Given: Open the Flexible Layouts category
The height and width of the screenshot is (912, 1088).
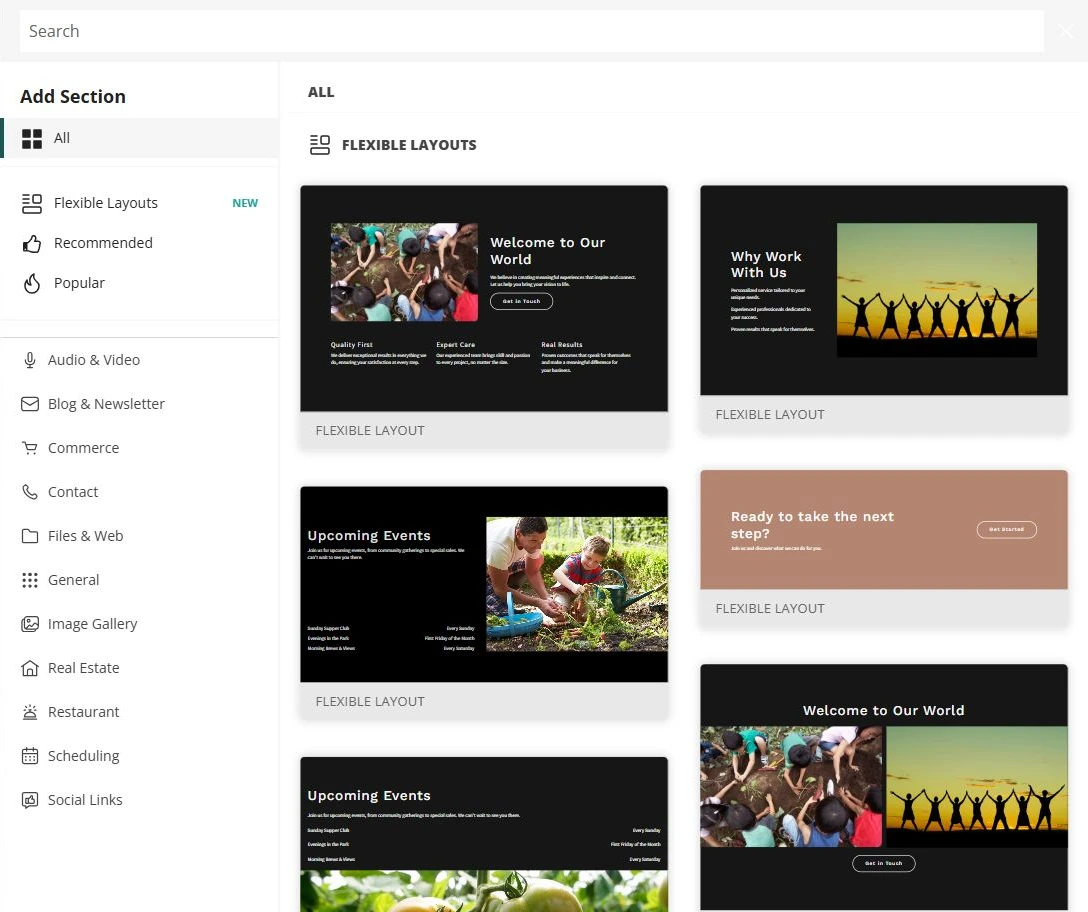Looking at the screenshot, I should [x=139, y=203].
